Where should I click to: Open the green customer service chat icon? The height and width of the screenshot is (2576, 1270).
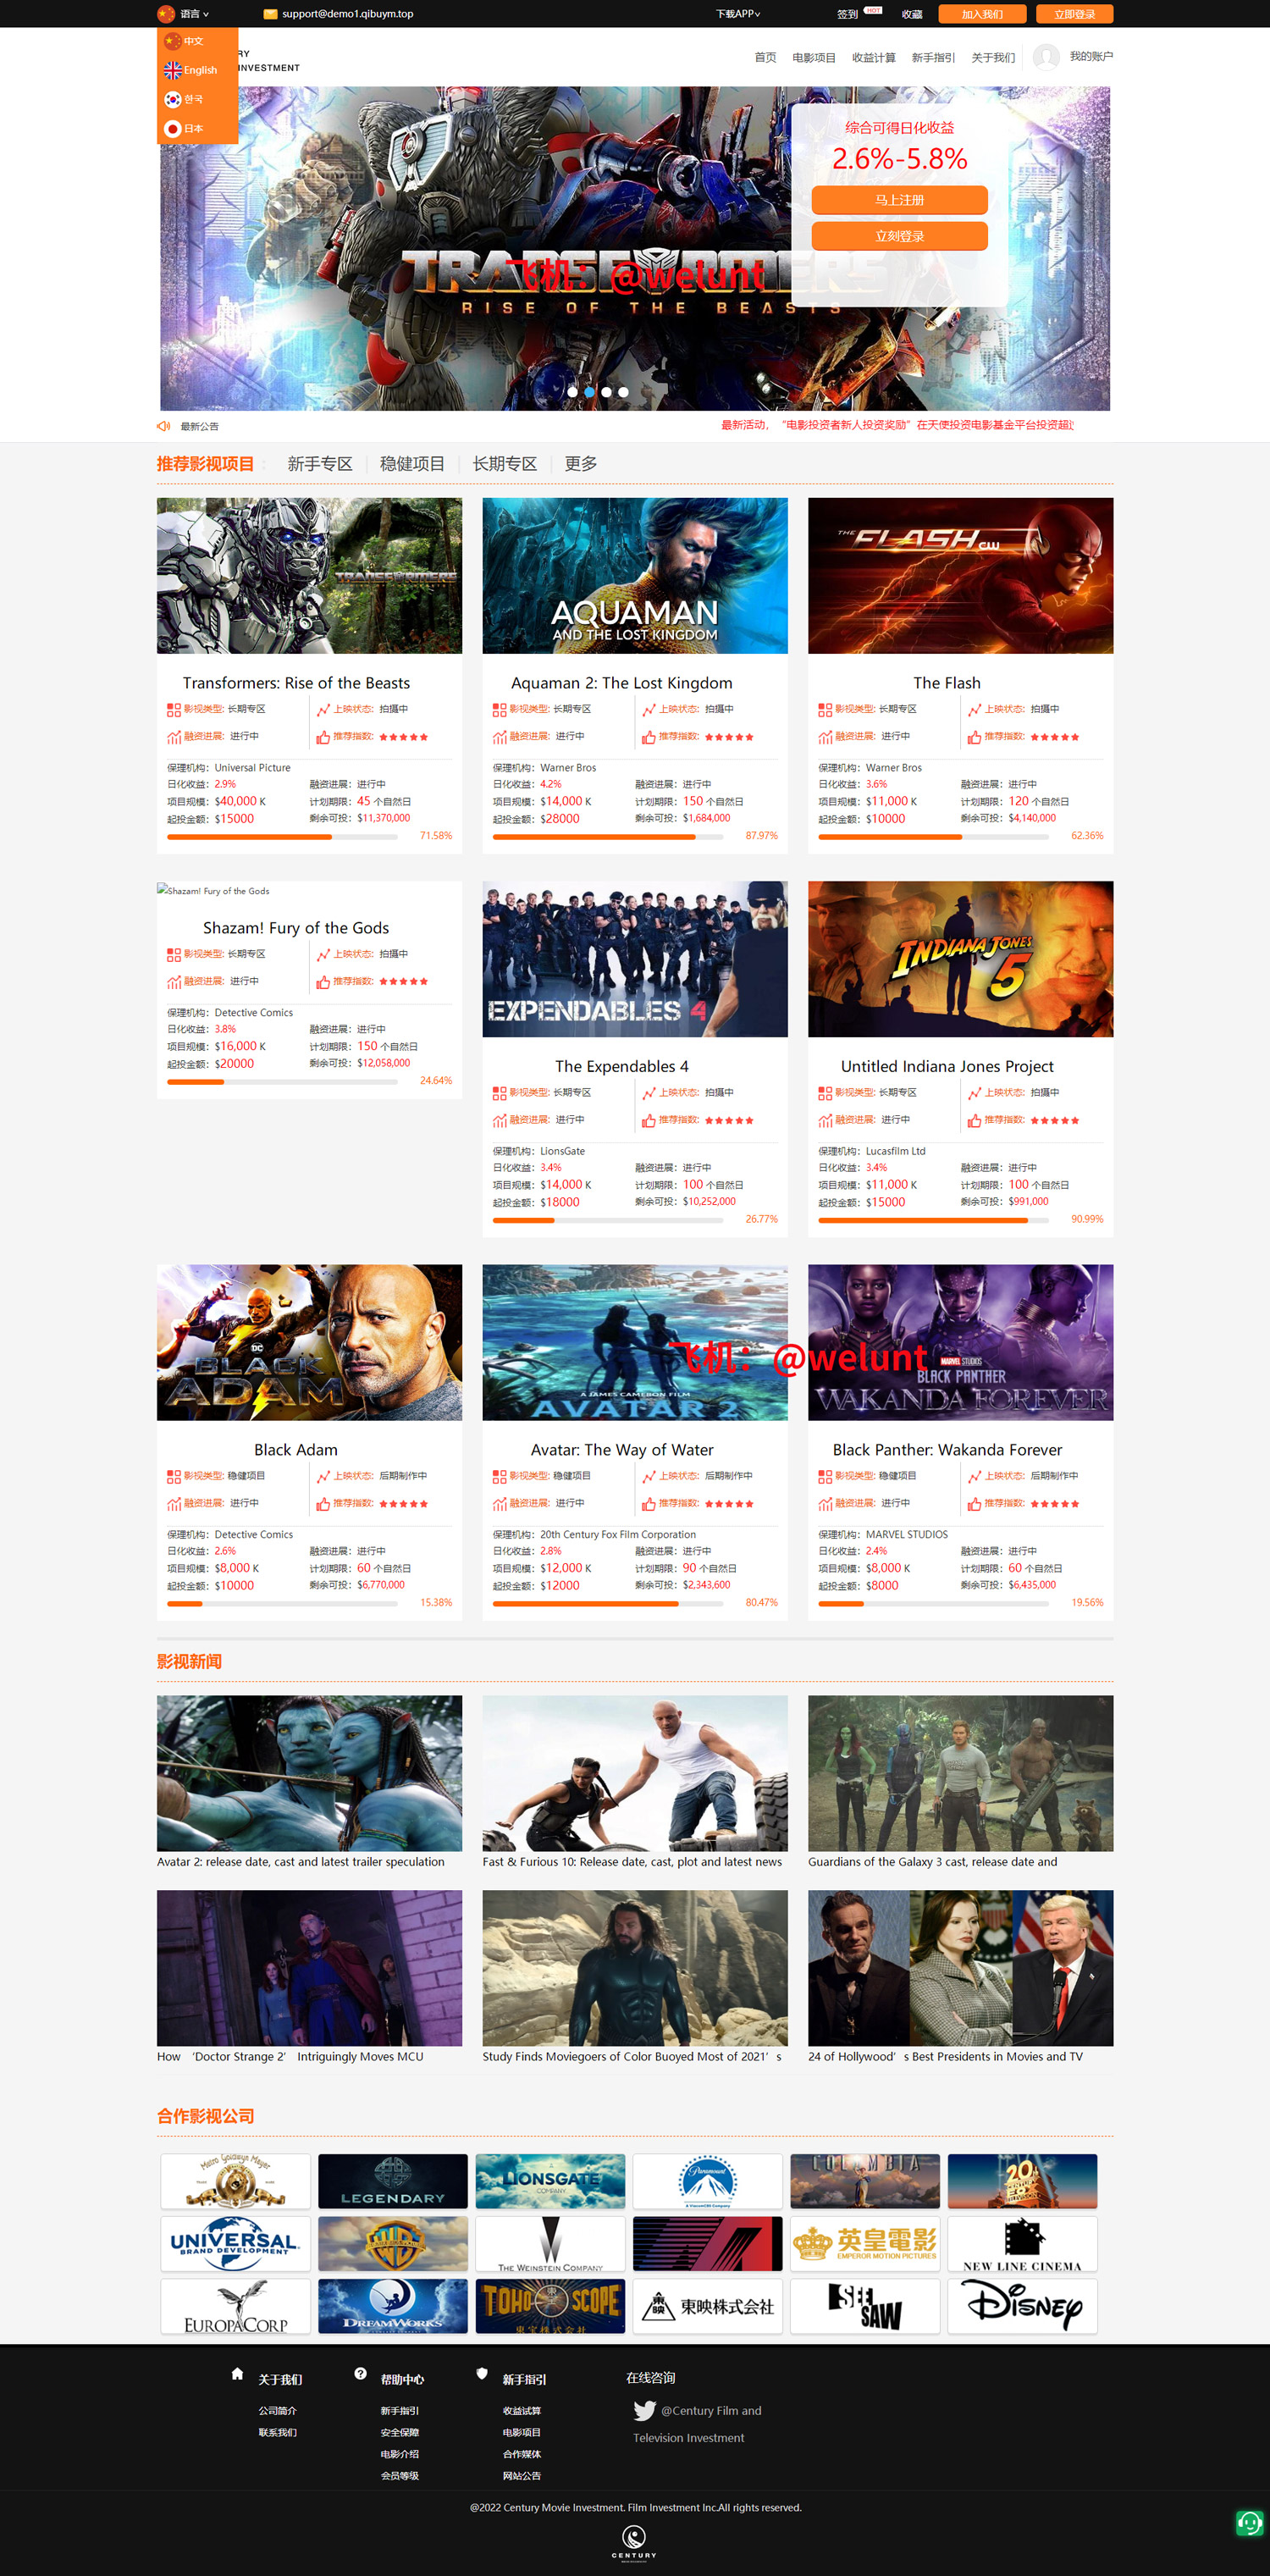(x=1249, y=2523)
